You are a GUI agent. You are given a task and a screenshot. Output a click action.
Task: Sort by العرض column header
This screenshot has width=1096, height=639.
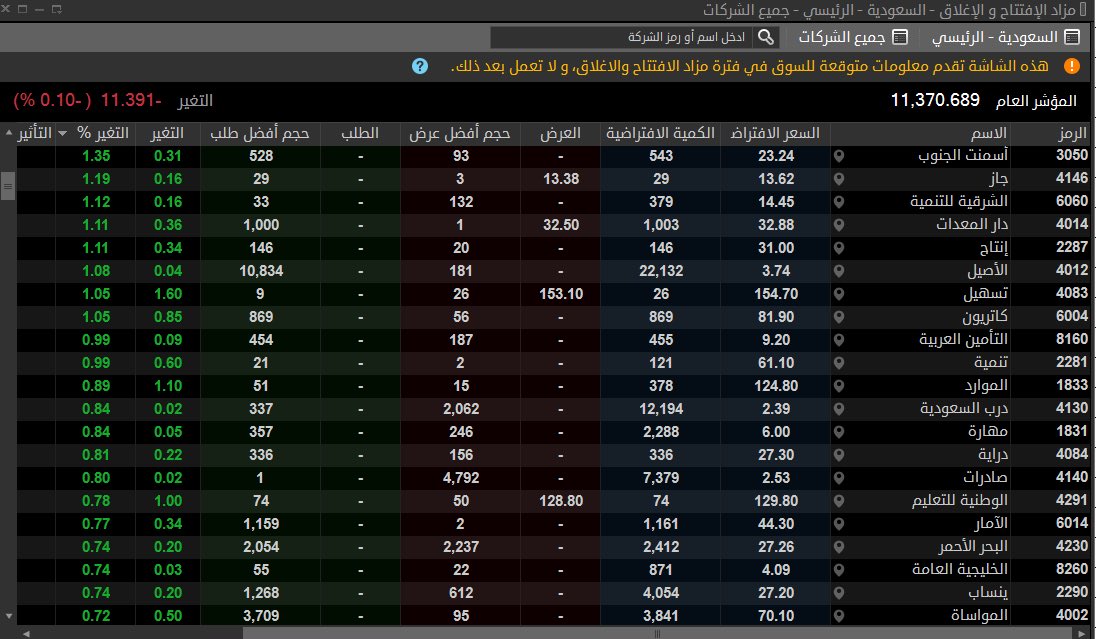[561, 133]
